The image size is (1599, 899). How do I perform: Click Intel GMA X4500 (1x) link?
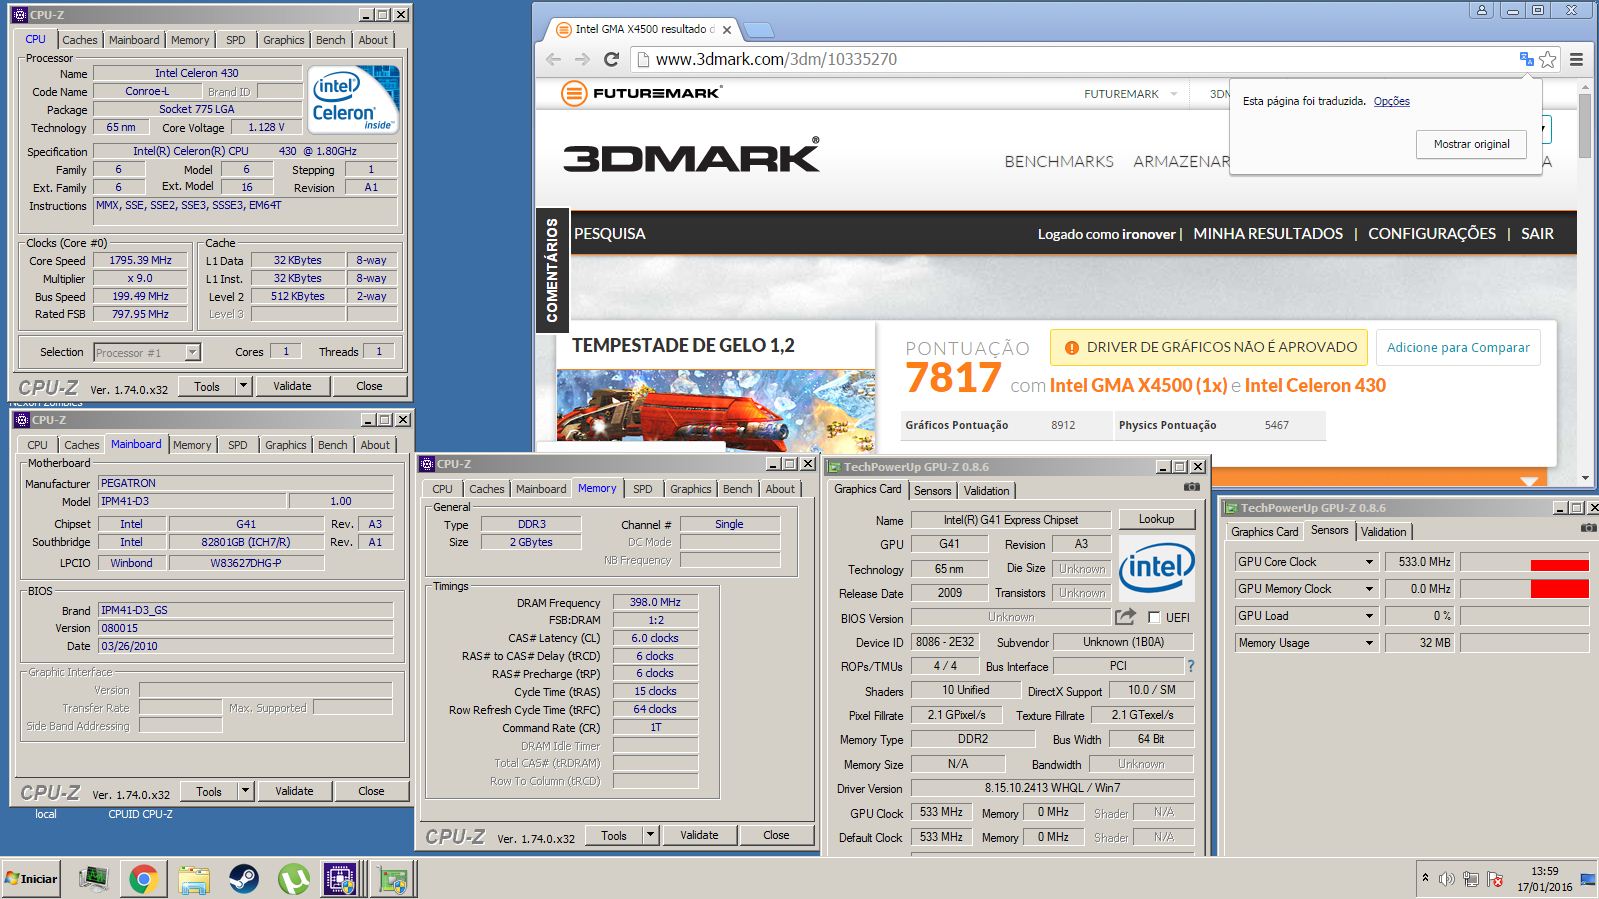(x=1138, y=385)
